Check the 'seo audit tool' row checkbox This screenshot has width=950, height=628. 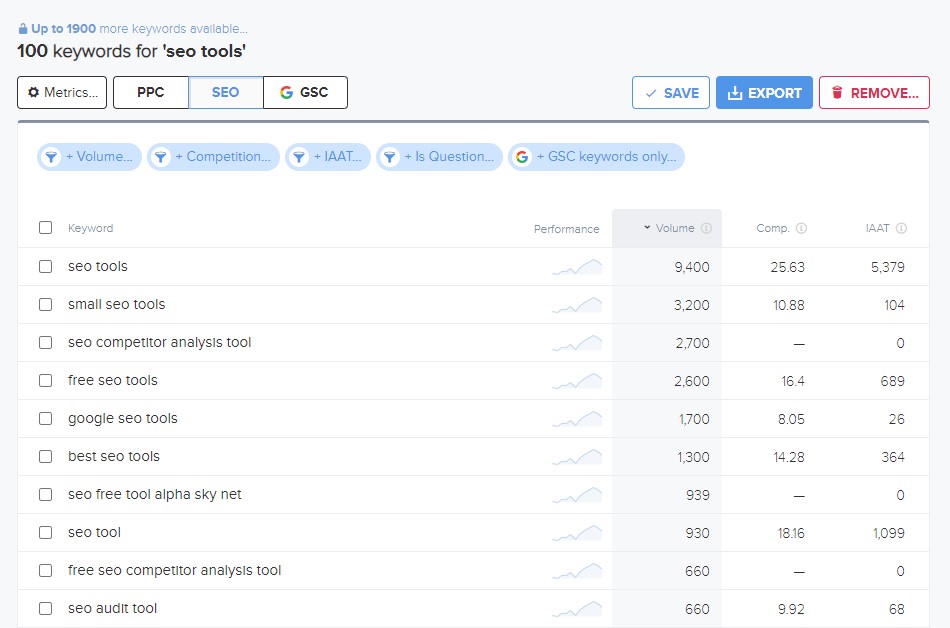click(45, 609)
